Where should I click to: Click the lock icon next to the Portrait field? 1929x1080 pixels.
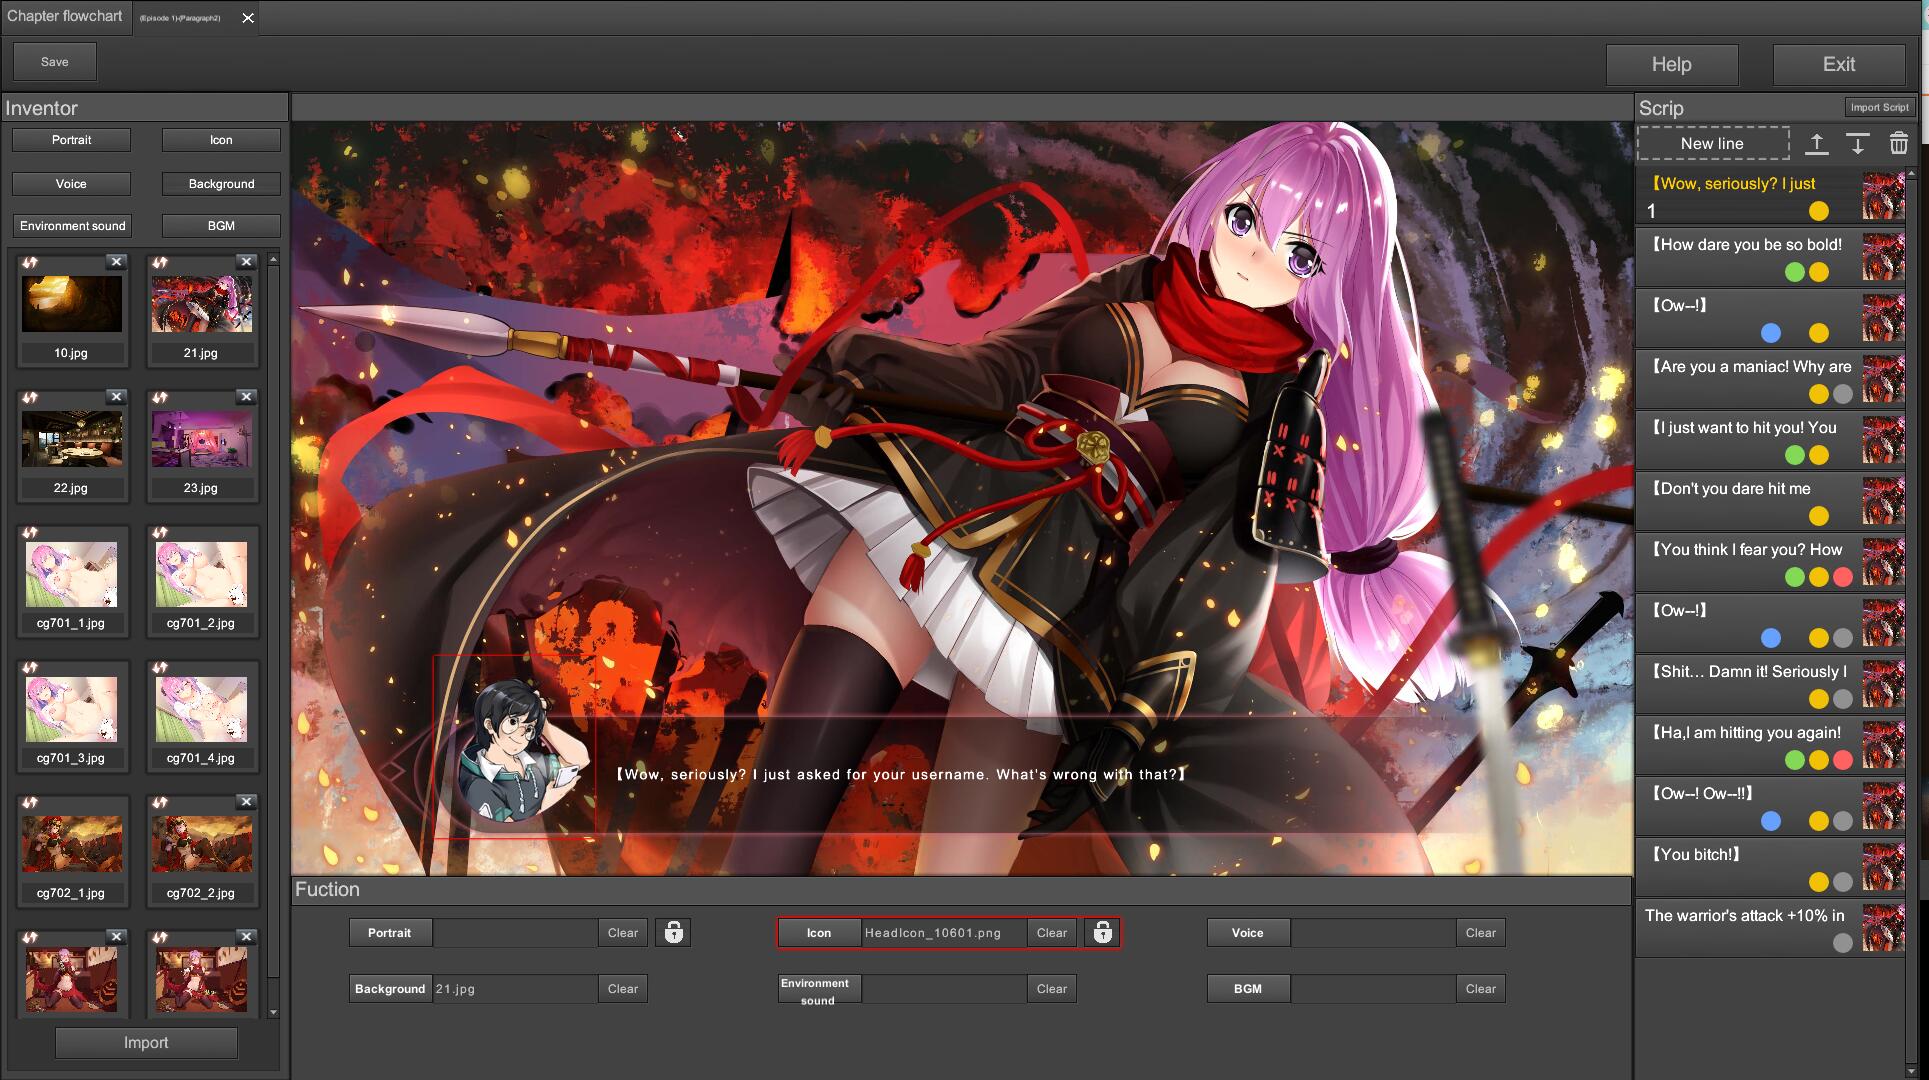pyautogui.click(x=672, y=932)
